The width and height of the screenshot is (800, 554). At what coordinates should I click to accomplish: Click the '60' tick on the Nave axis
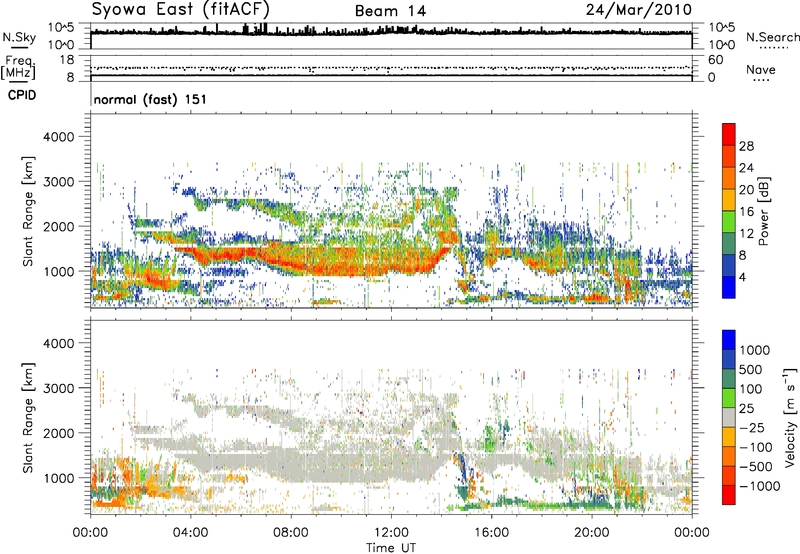715,60
